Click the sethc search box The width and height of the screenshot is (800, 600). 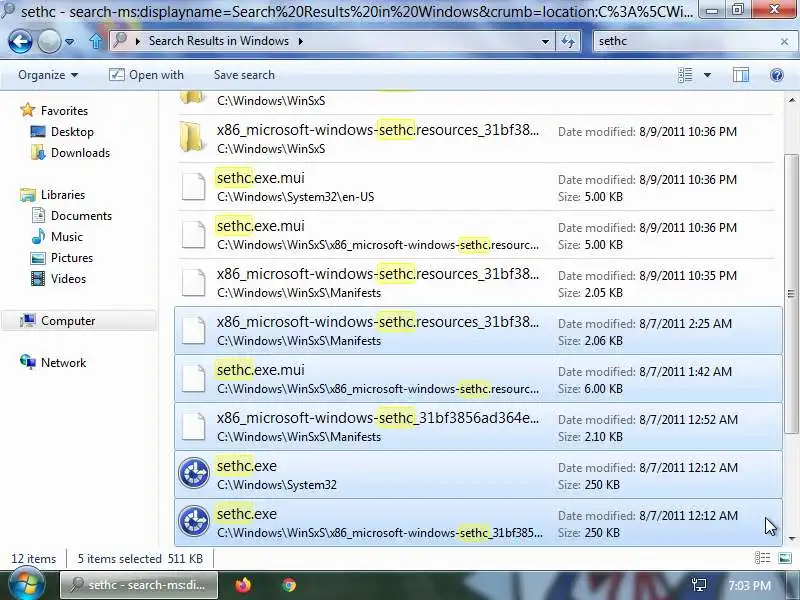tap(685, 41)
